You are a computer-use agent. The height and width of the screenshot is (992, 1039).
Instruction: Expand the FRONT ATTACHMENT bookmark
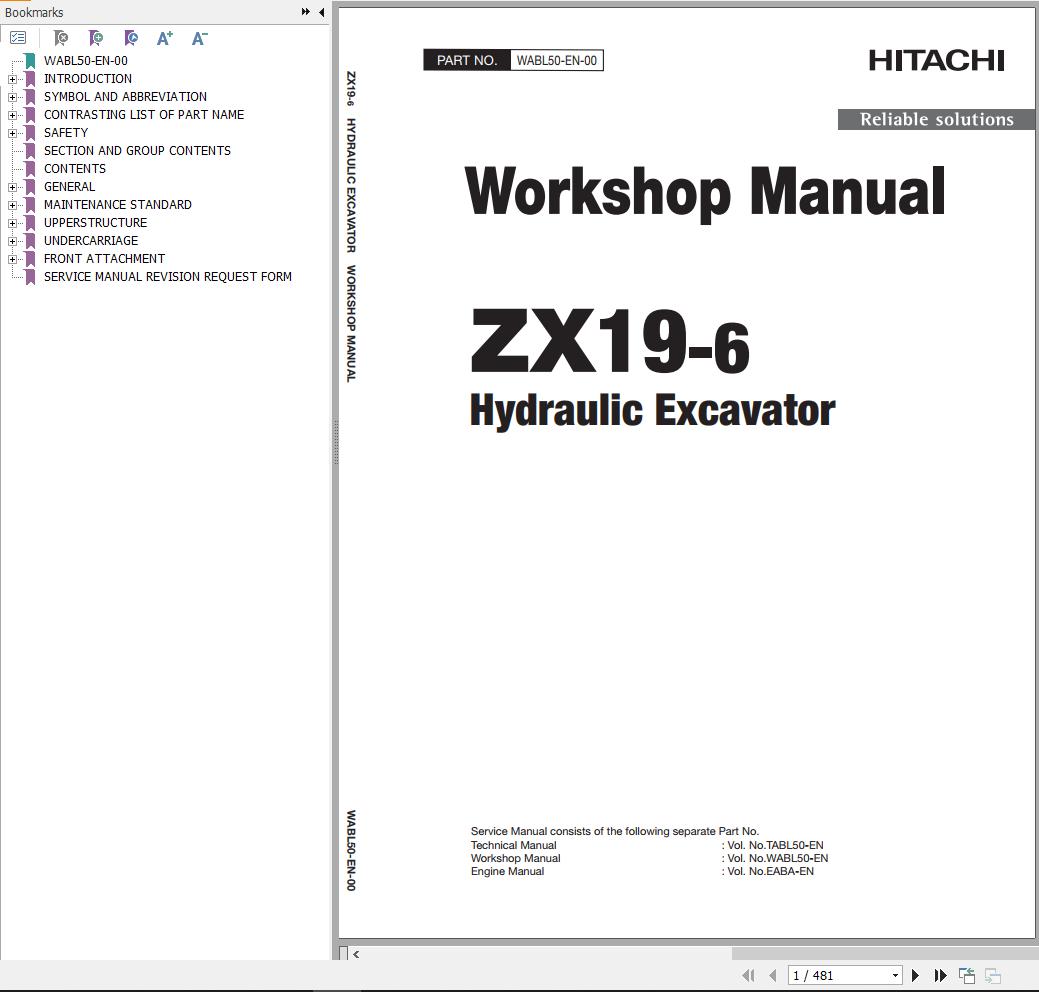tap(12, 259)
